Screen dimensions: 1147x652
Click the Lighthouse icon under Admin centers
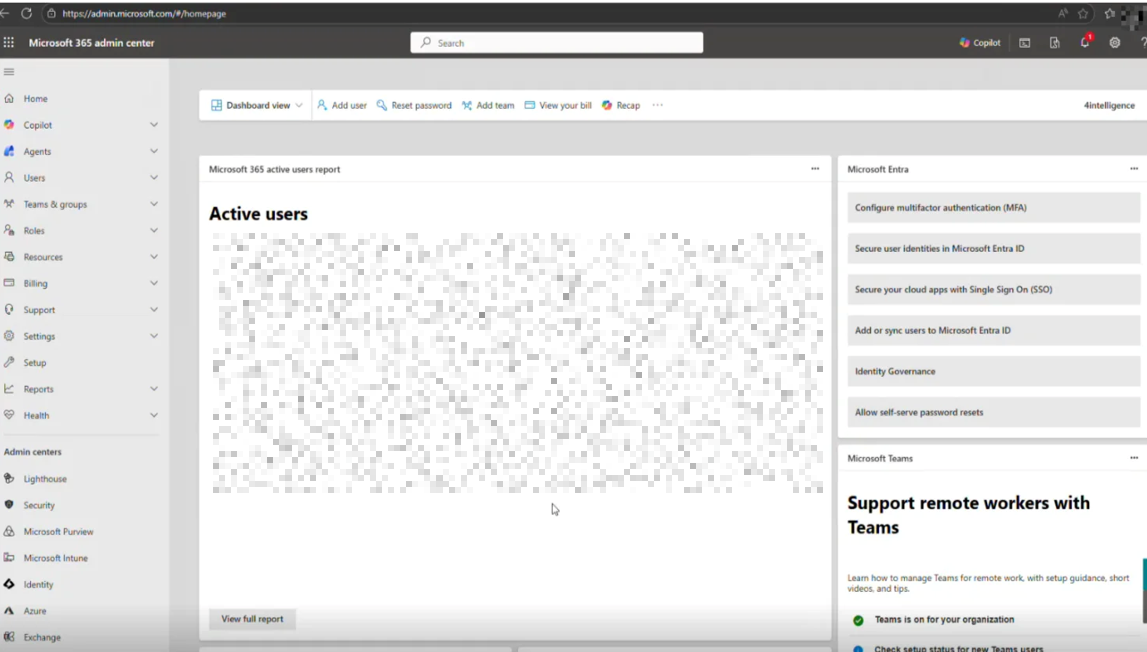coord(9,479)
